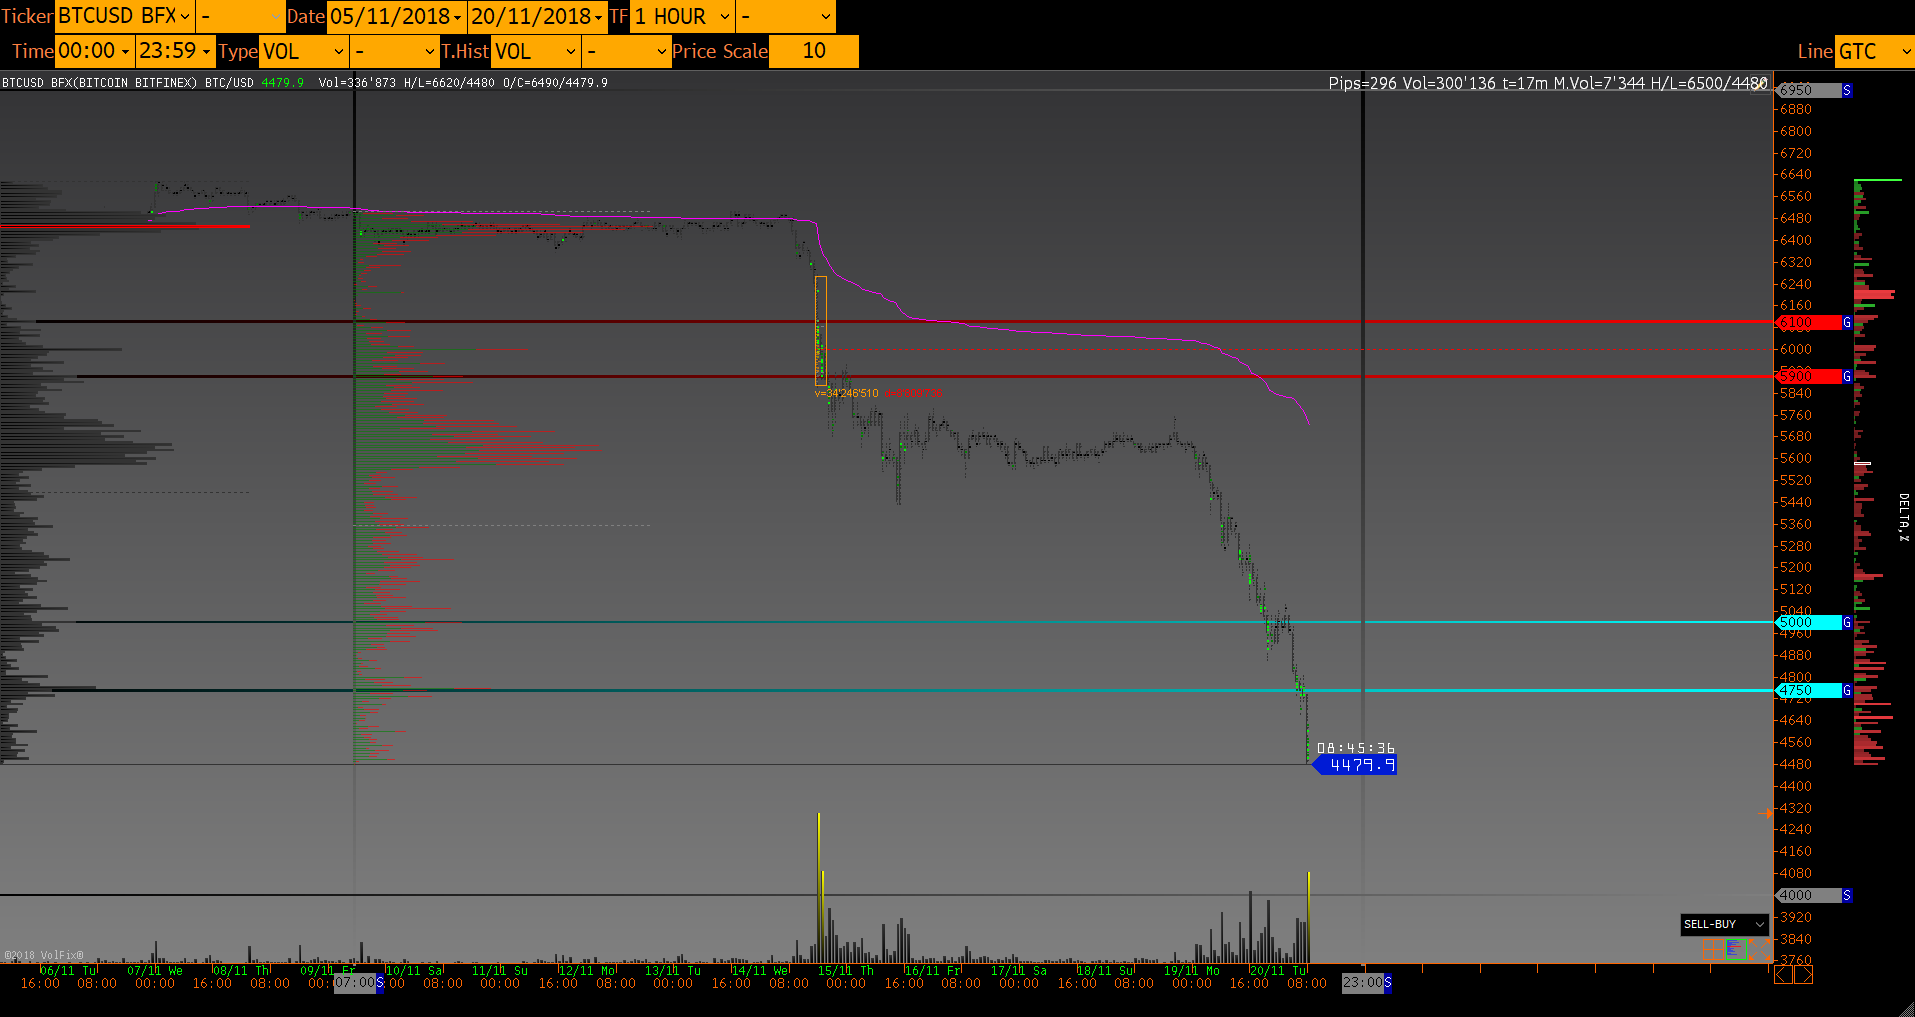
Task: Click the S marker beside the 6950 level
Action: pyautogui.click(x=1847, y=90)
